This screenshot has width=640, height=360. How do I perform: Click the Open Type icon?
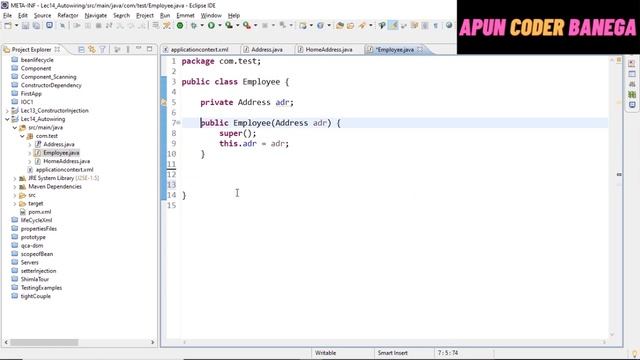(x=340, y=25)
